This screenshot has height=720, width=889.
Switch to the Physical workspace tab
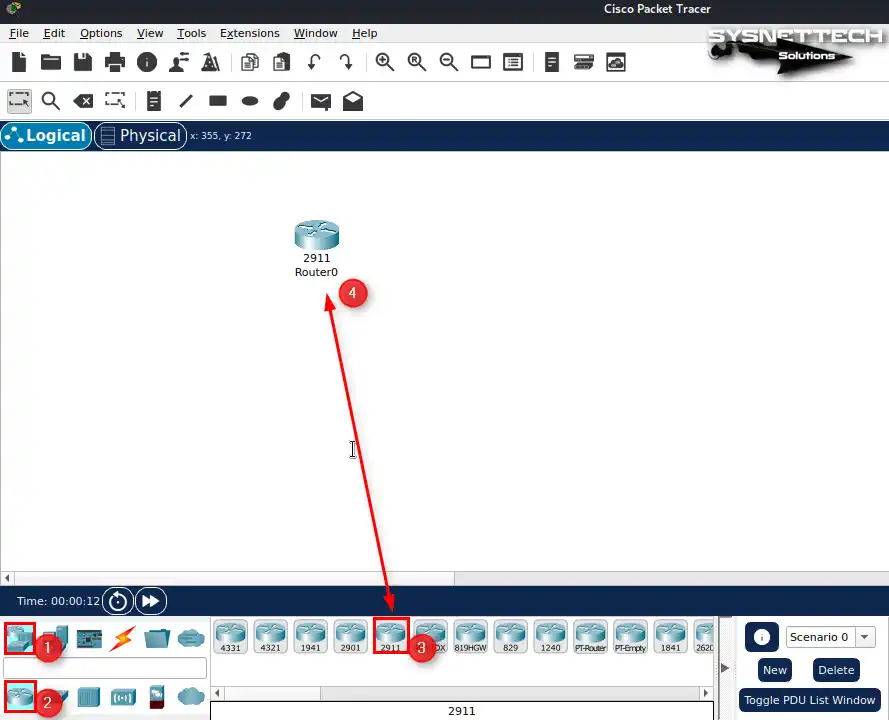pos(140,136)
